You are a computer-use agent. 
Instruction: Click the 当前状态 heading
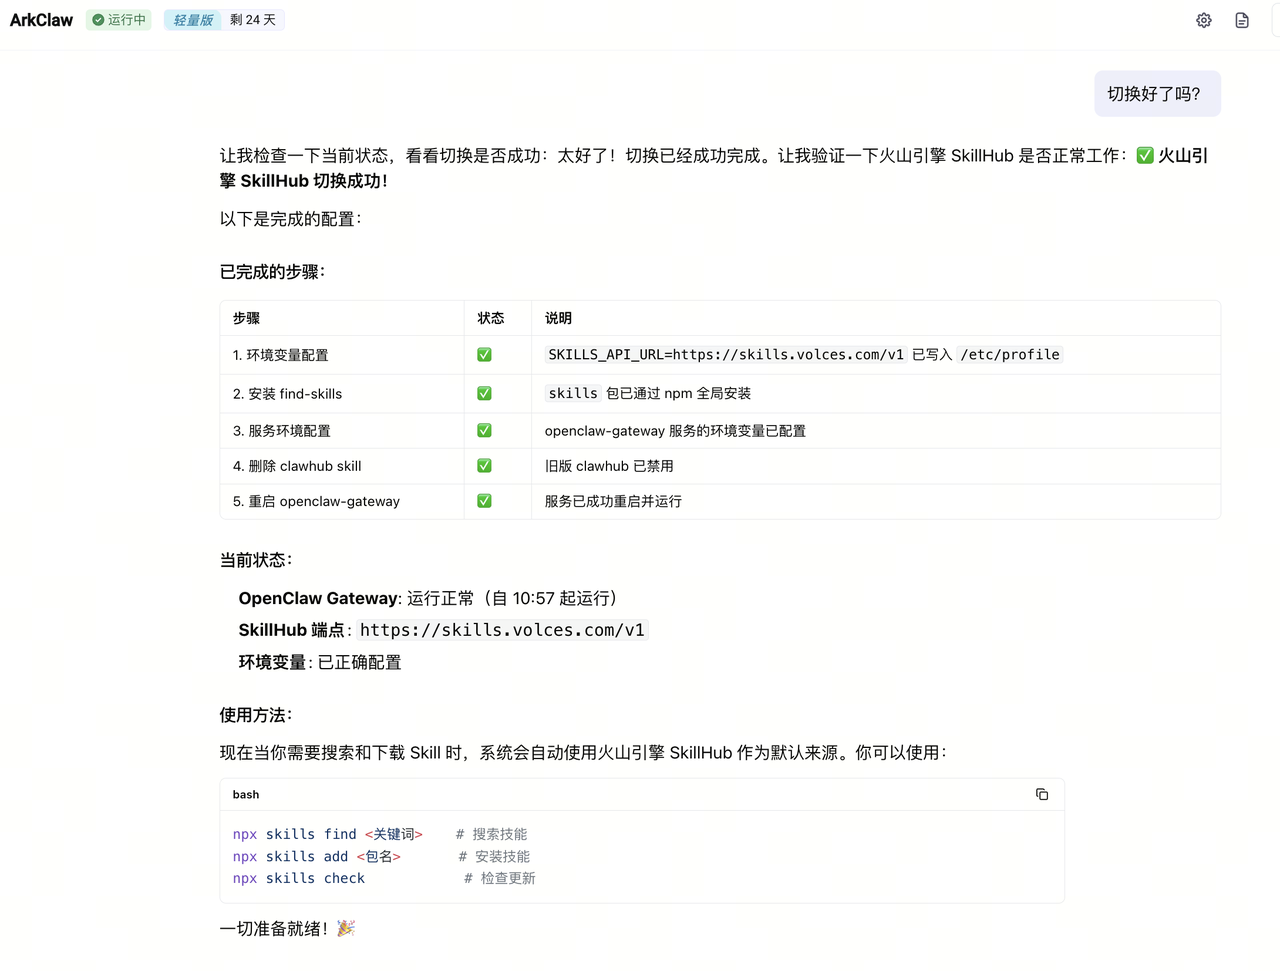pyautogui.click(x=256, y=560)
